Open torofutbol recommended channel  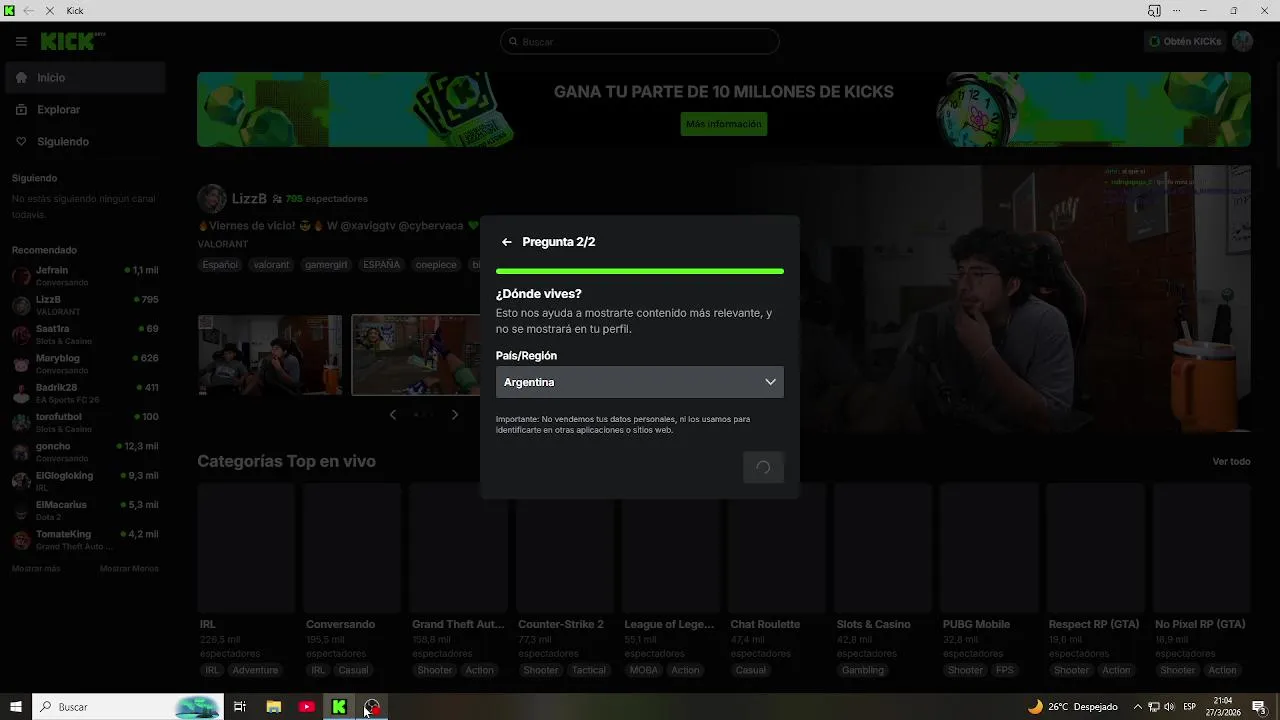(85, 422)
